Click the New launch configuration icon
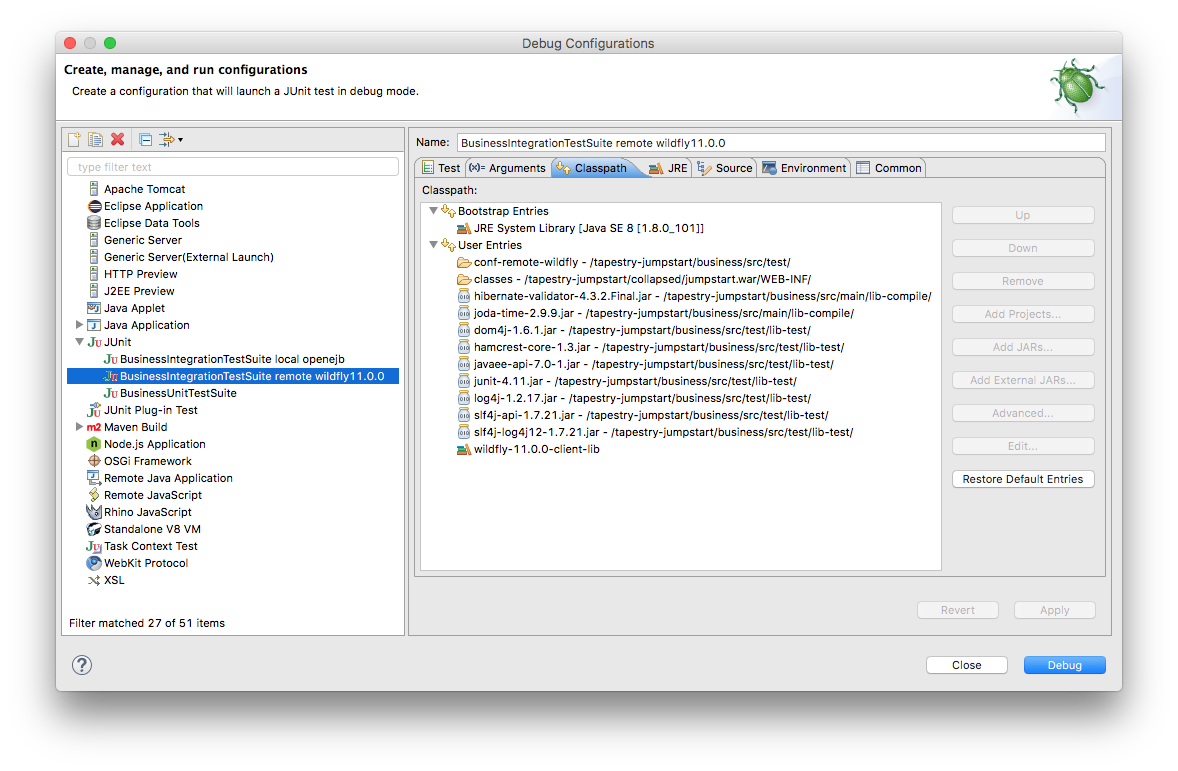 pyautogui.click(x=74, y=139)
